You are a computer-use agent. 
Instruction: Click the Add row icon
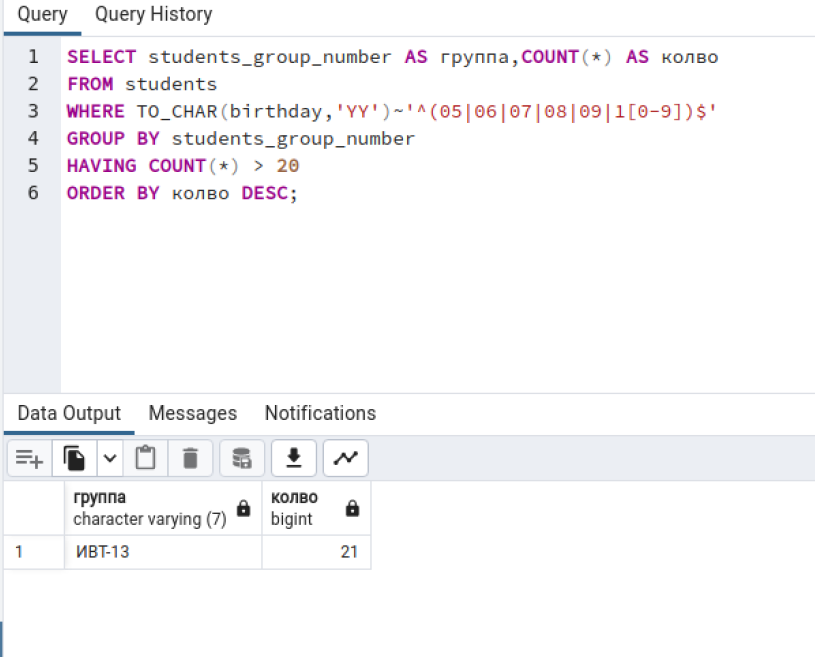pos(30,458)
